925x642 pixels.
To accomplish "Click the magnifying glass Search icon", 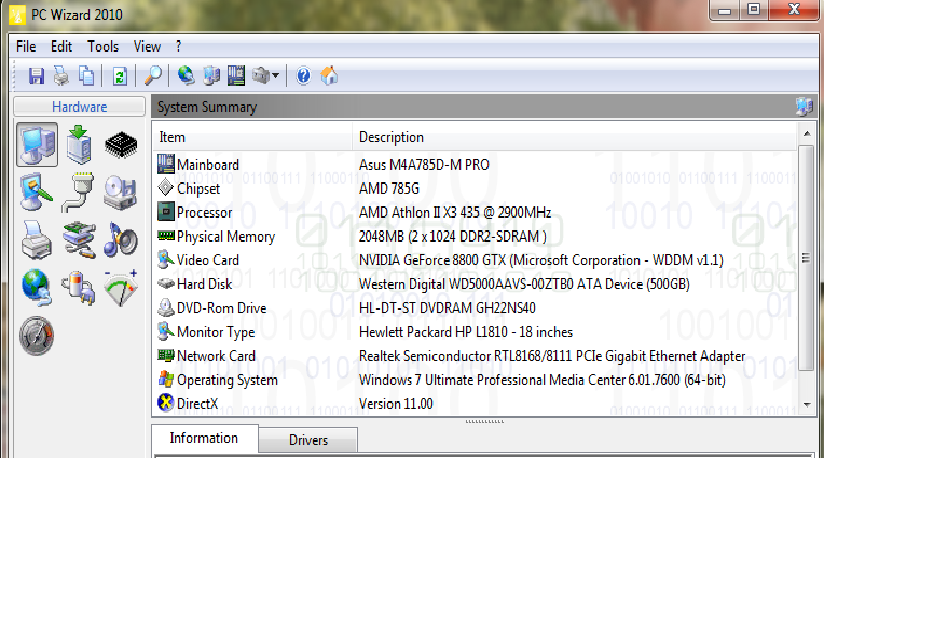I will pos(153,76).
